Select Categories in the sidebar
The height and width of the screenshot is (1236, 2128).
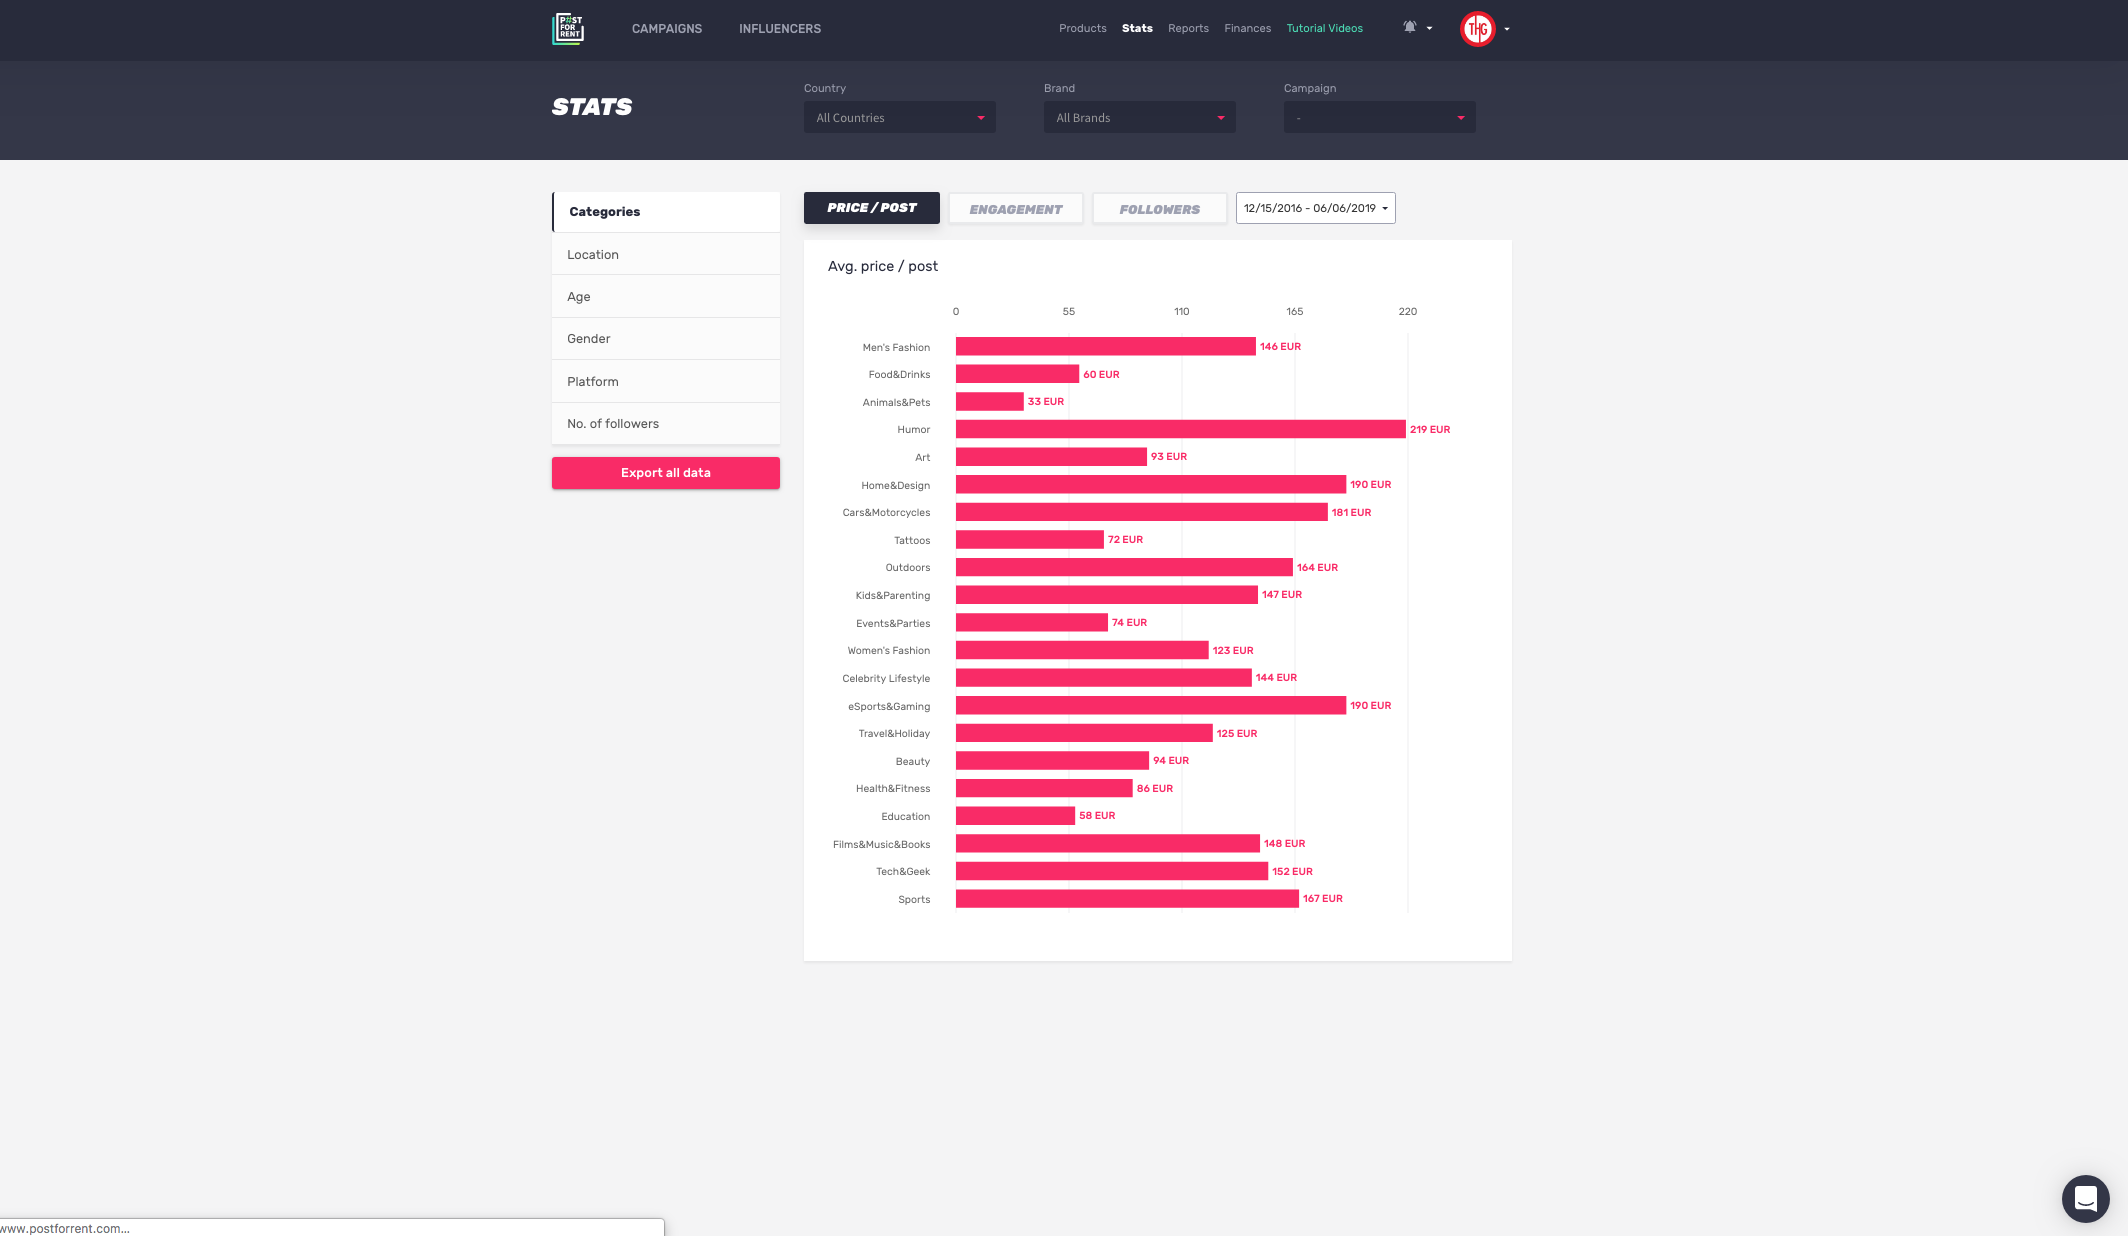click(x=666, y=212)
